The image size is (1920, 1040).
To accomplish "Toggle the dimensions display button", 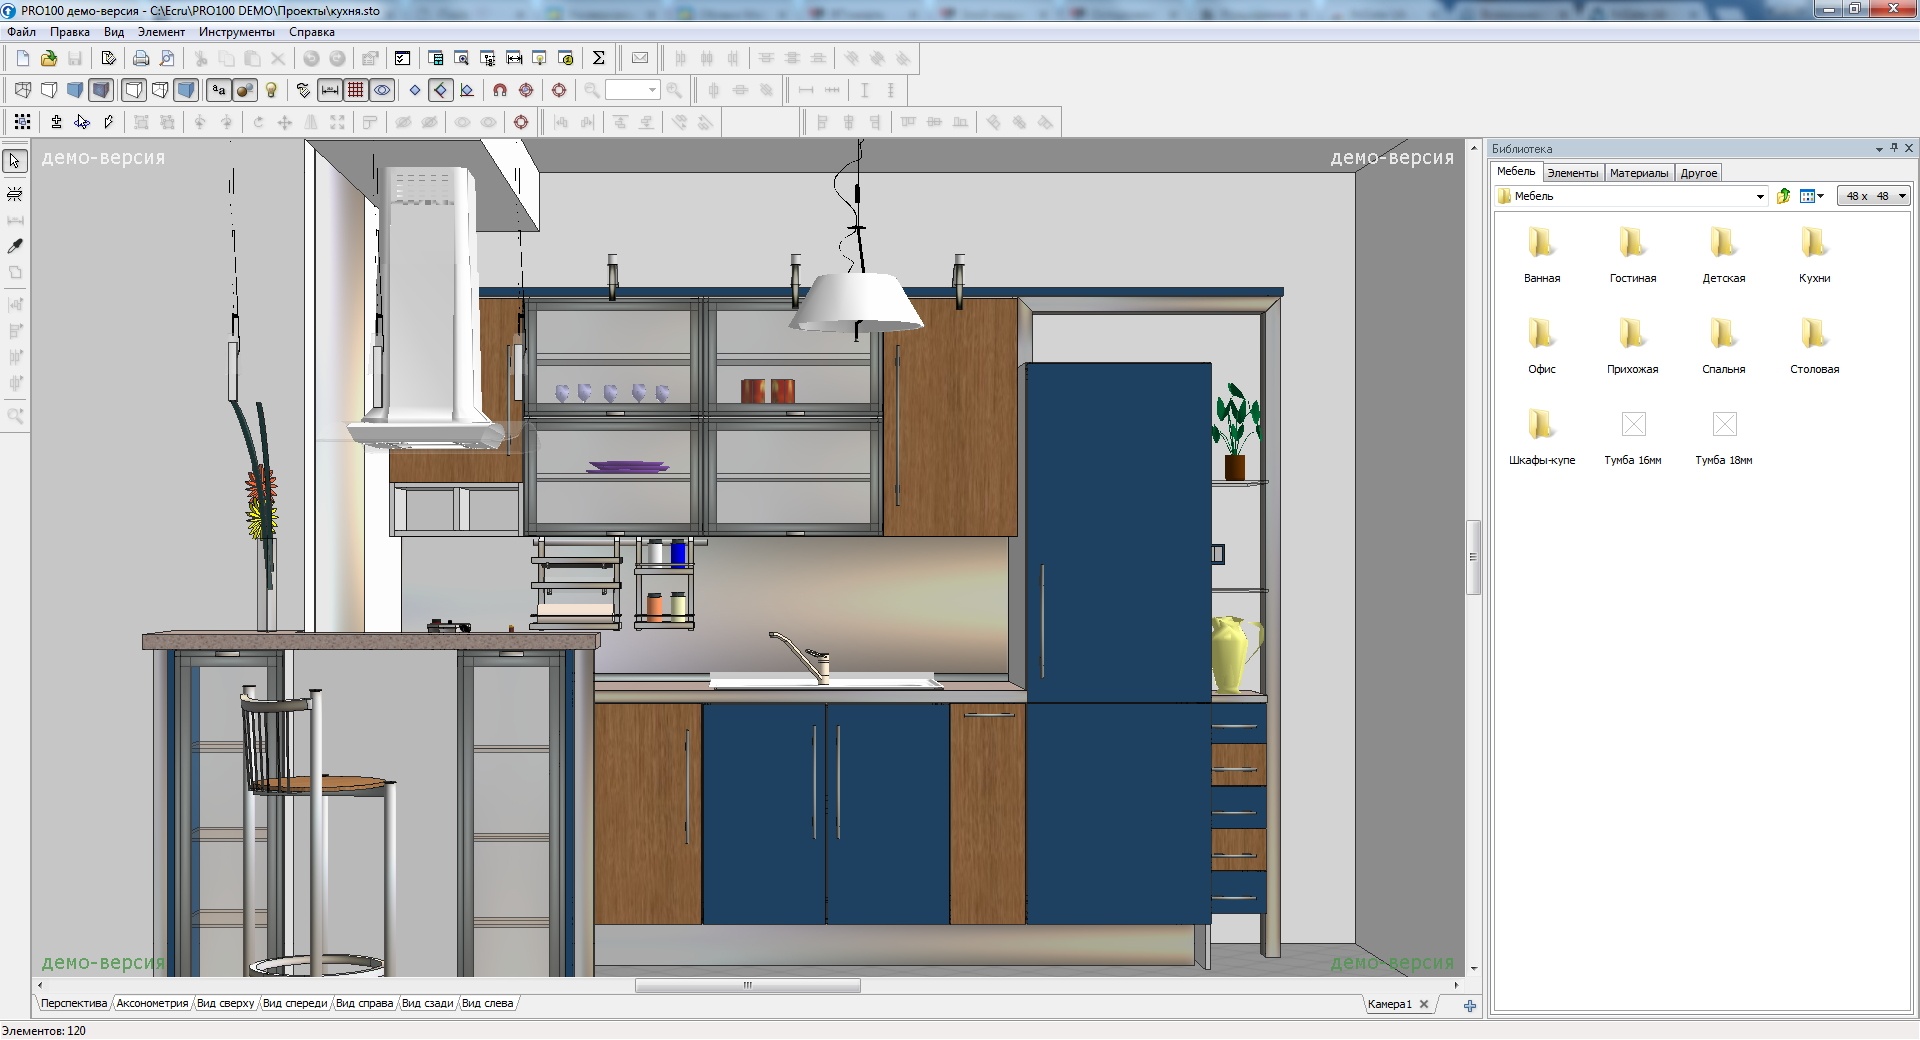I will point(329,90).
